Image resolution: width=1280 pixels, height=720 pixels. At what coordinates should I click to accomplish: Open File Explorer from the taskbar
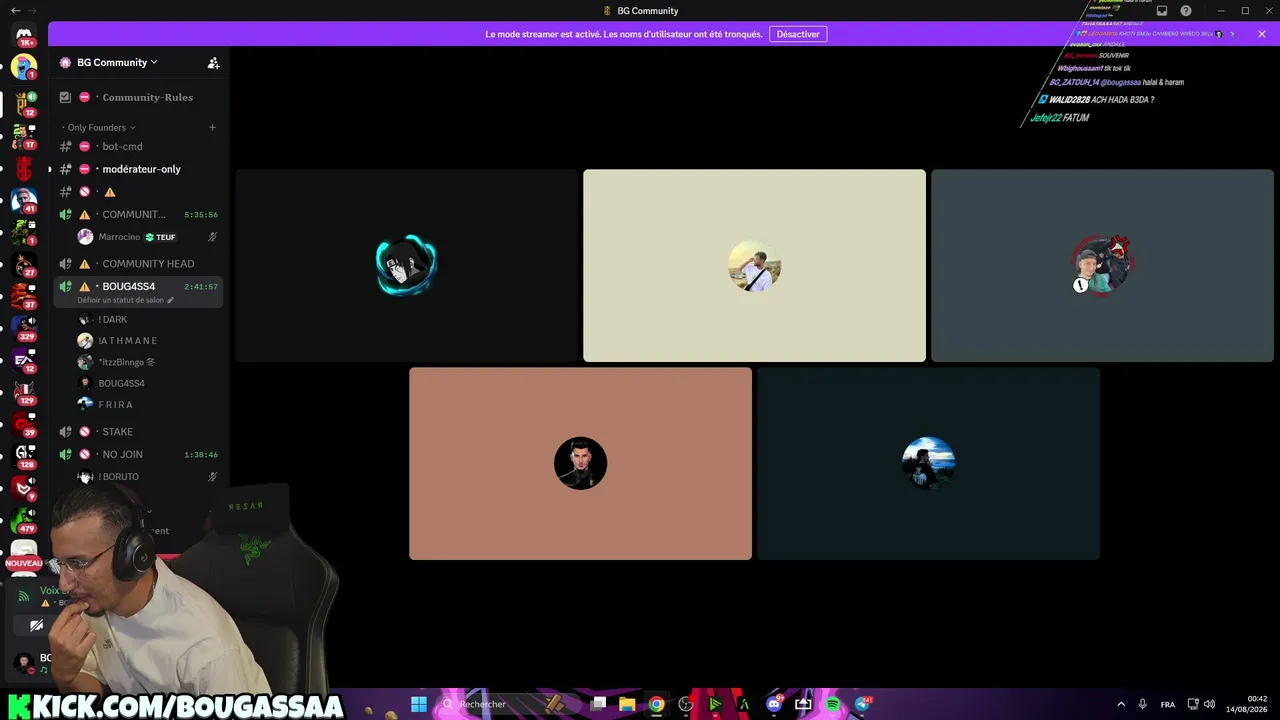[627, 704]
